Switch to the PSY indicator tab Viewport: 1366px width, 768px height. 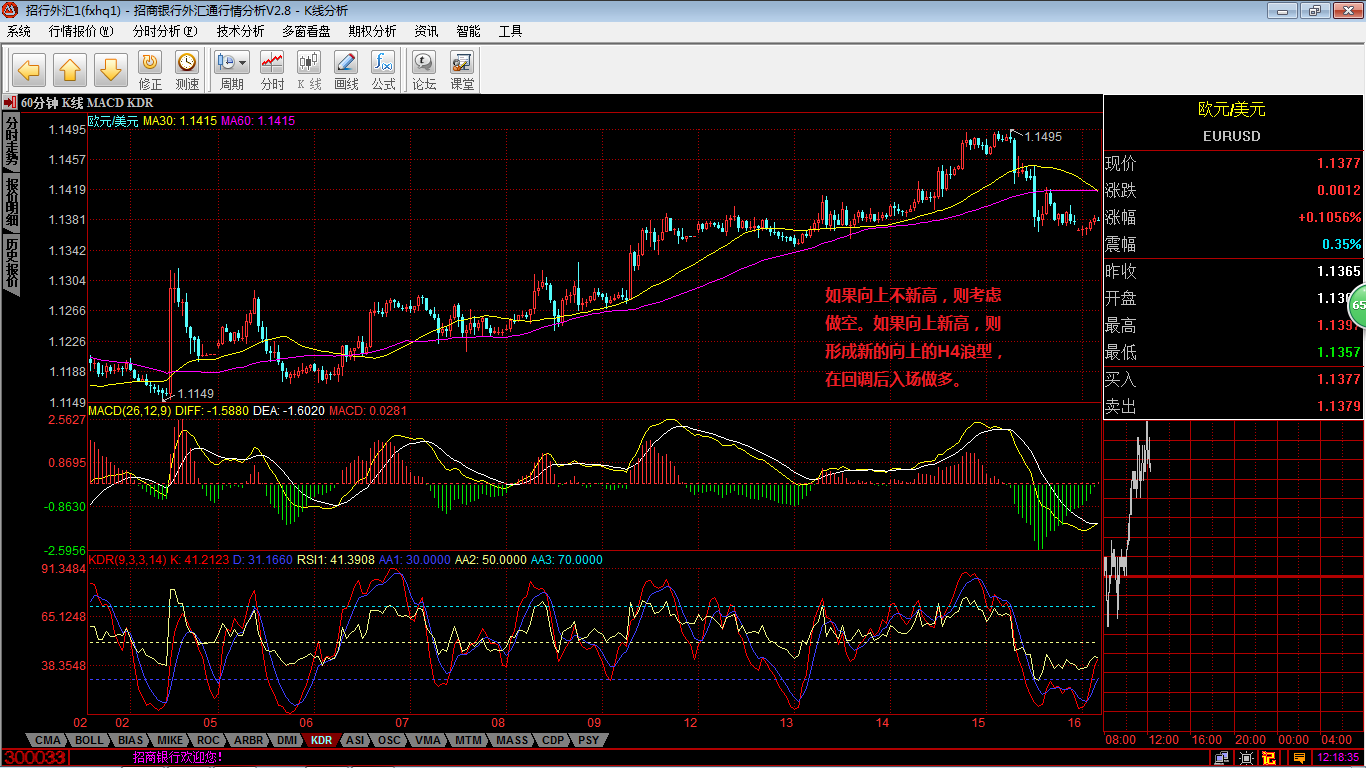click(589, 741)
